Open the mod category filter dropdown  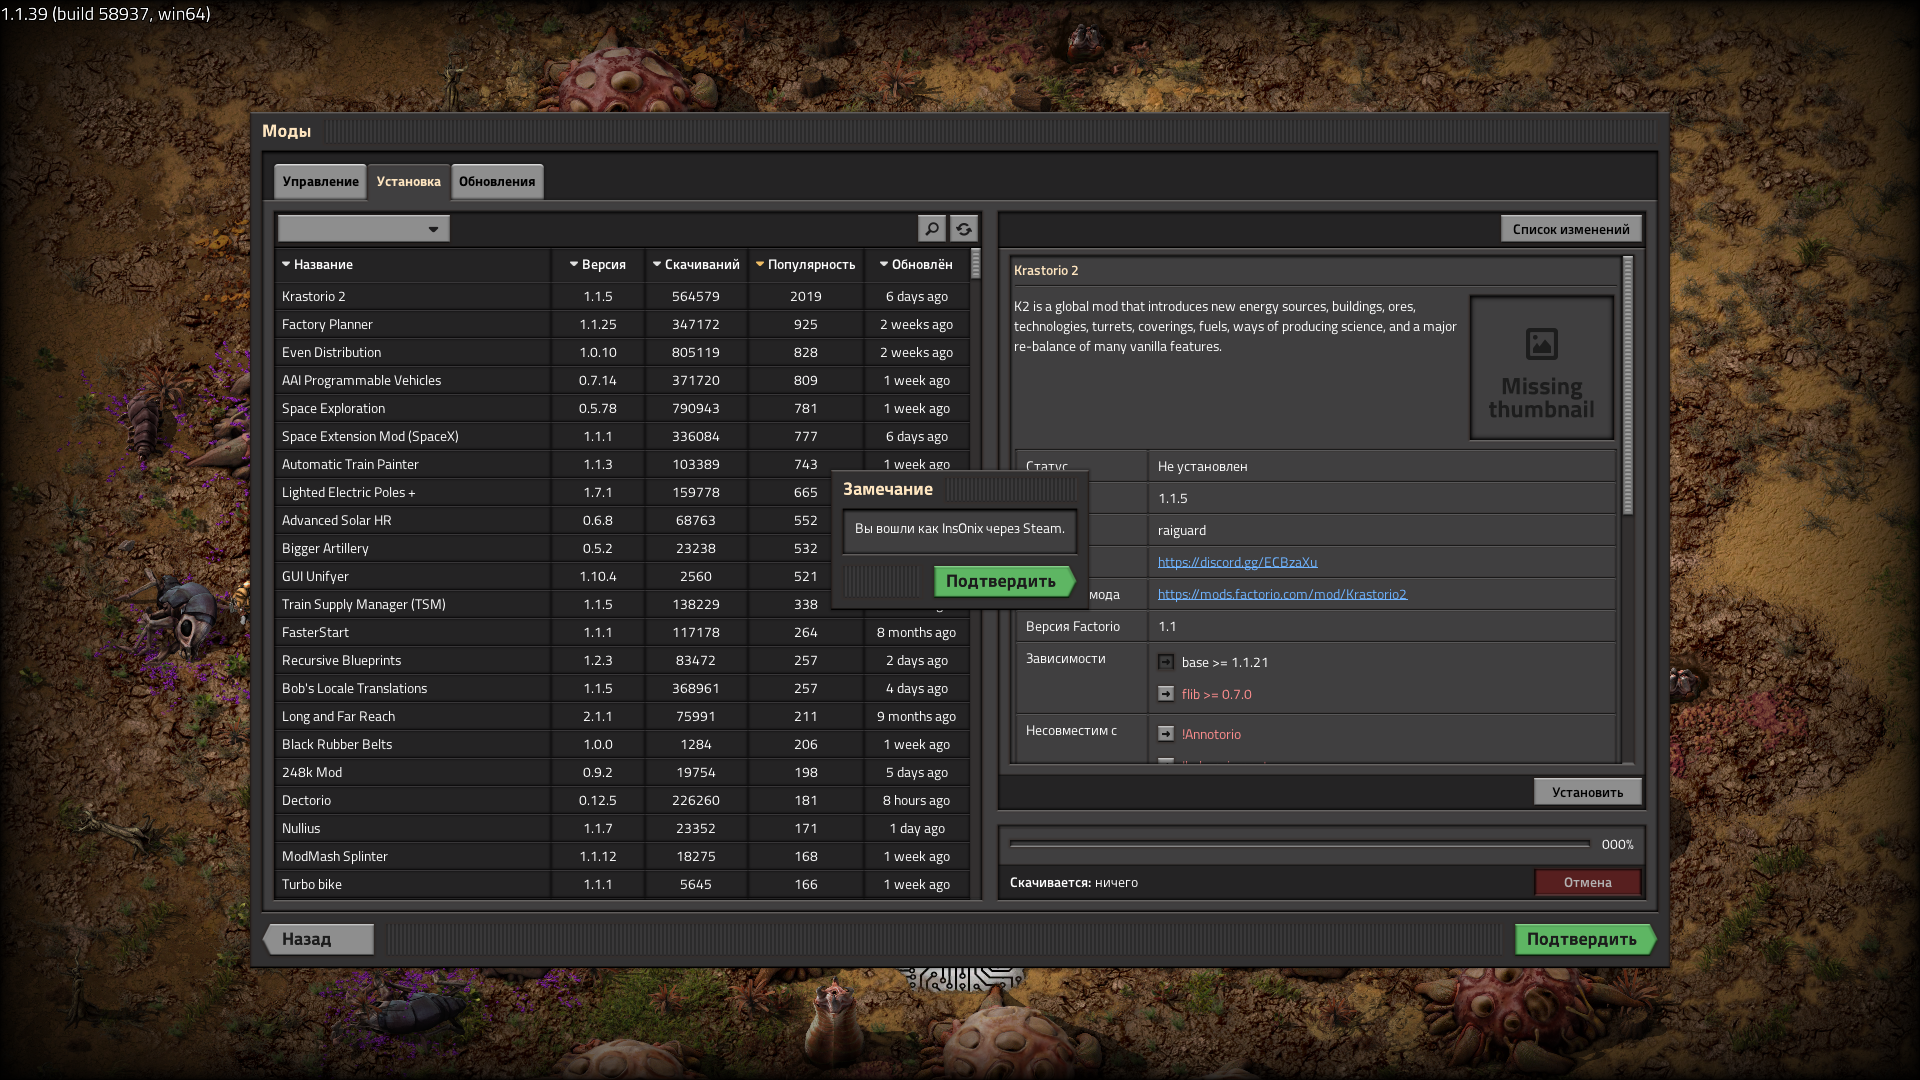[x=364, y=229]
